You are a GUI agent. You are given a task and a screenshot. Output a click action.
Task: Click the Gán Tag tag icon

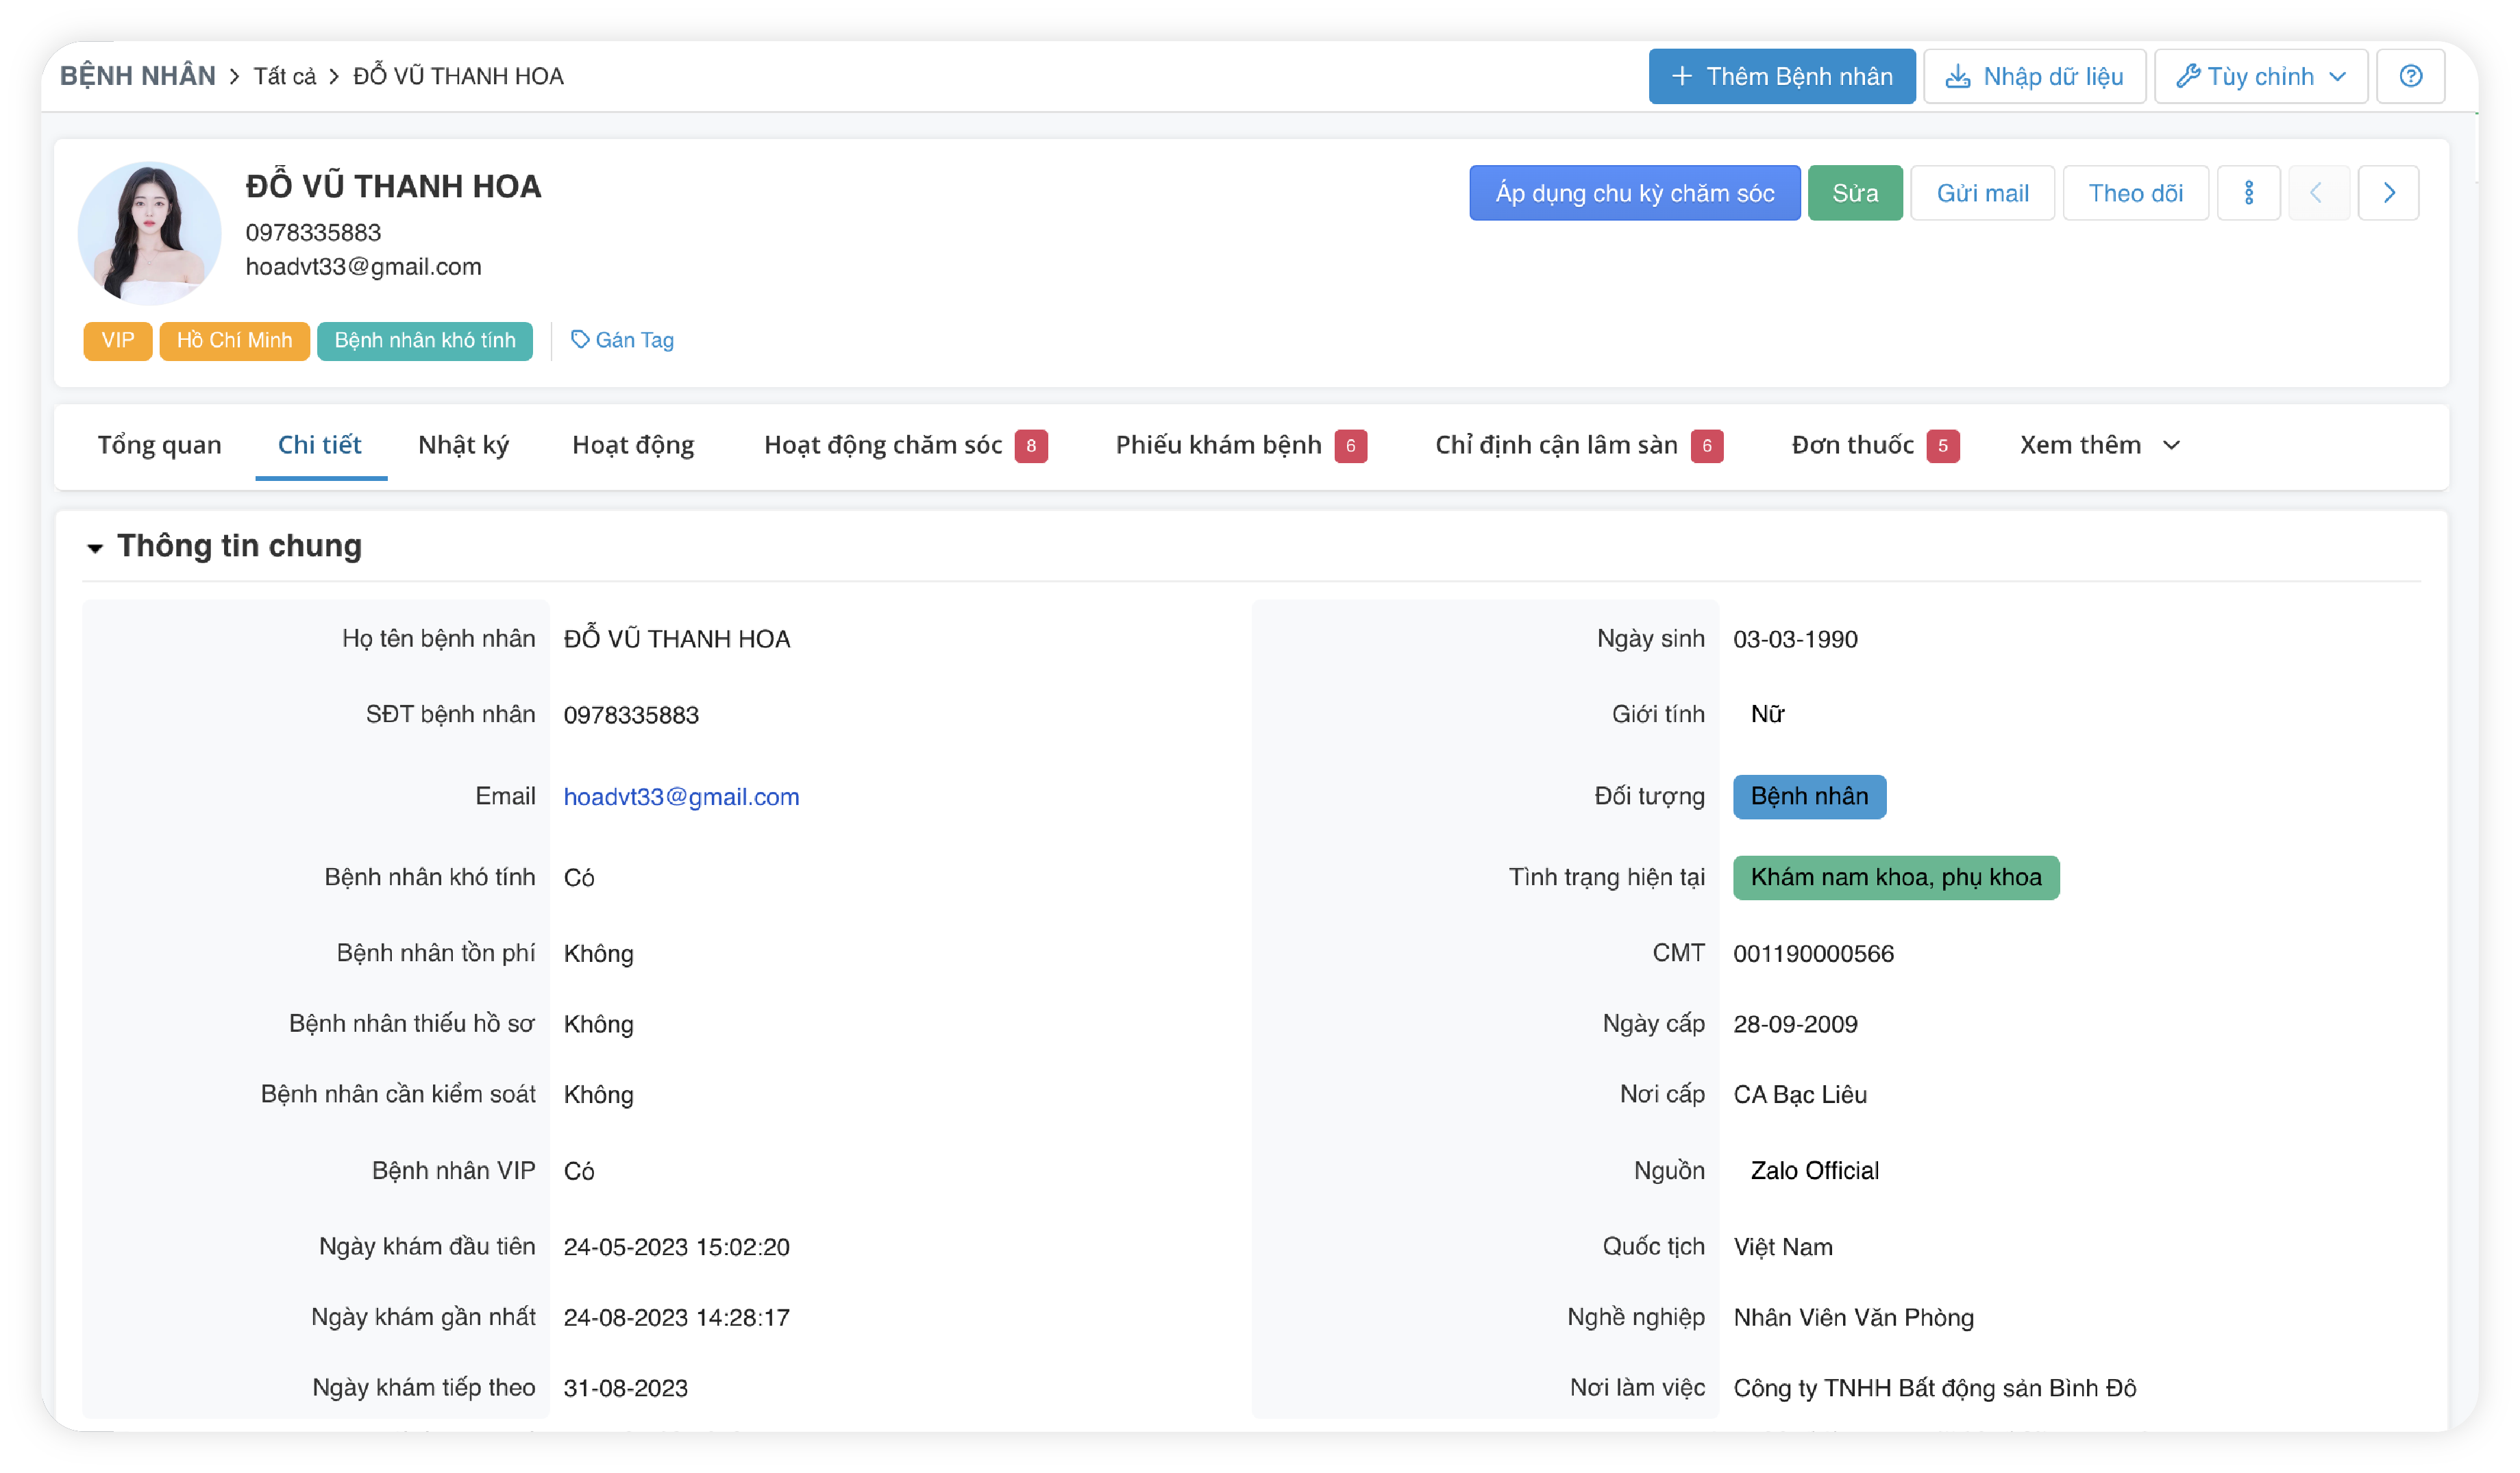click(x=579, y=340)
